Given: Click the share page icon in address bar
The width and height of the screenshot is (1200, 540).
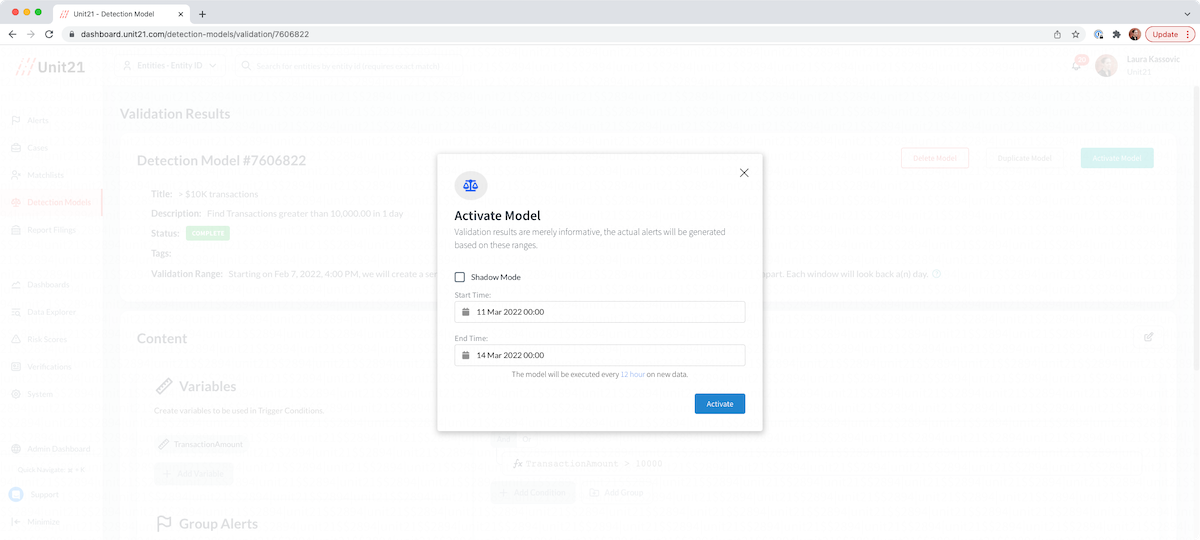Looking at the screenshot, I should coord(1057,34).
